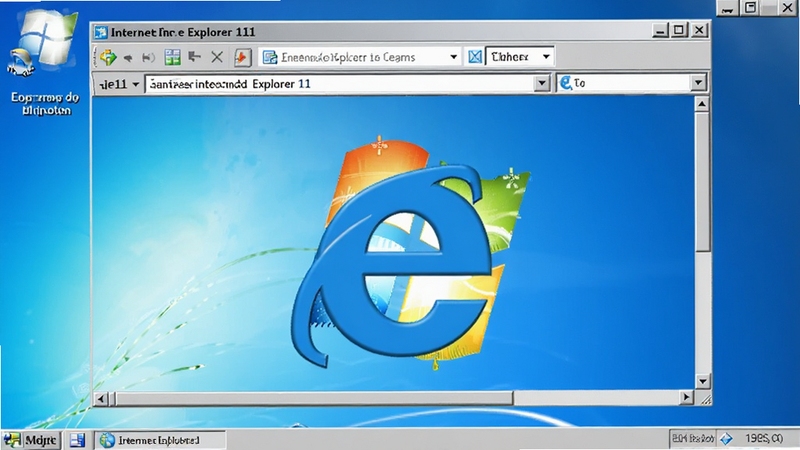Open the 'Eneenodo Eplcerr to Ceams' dropdown arrow

(453, 57)
